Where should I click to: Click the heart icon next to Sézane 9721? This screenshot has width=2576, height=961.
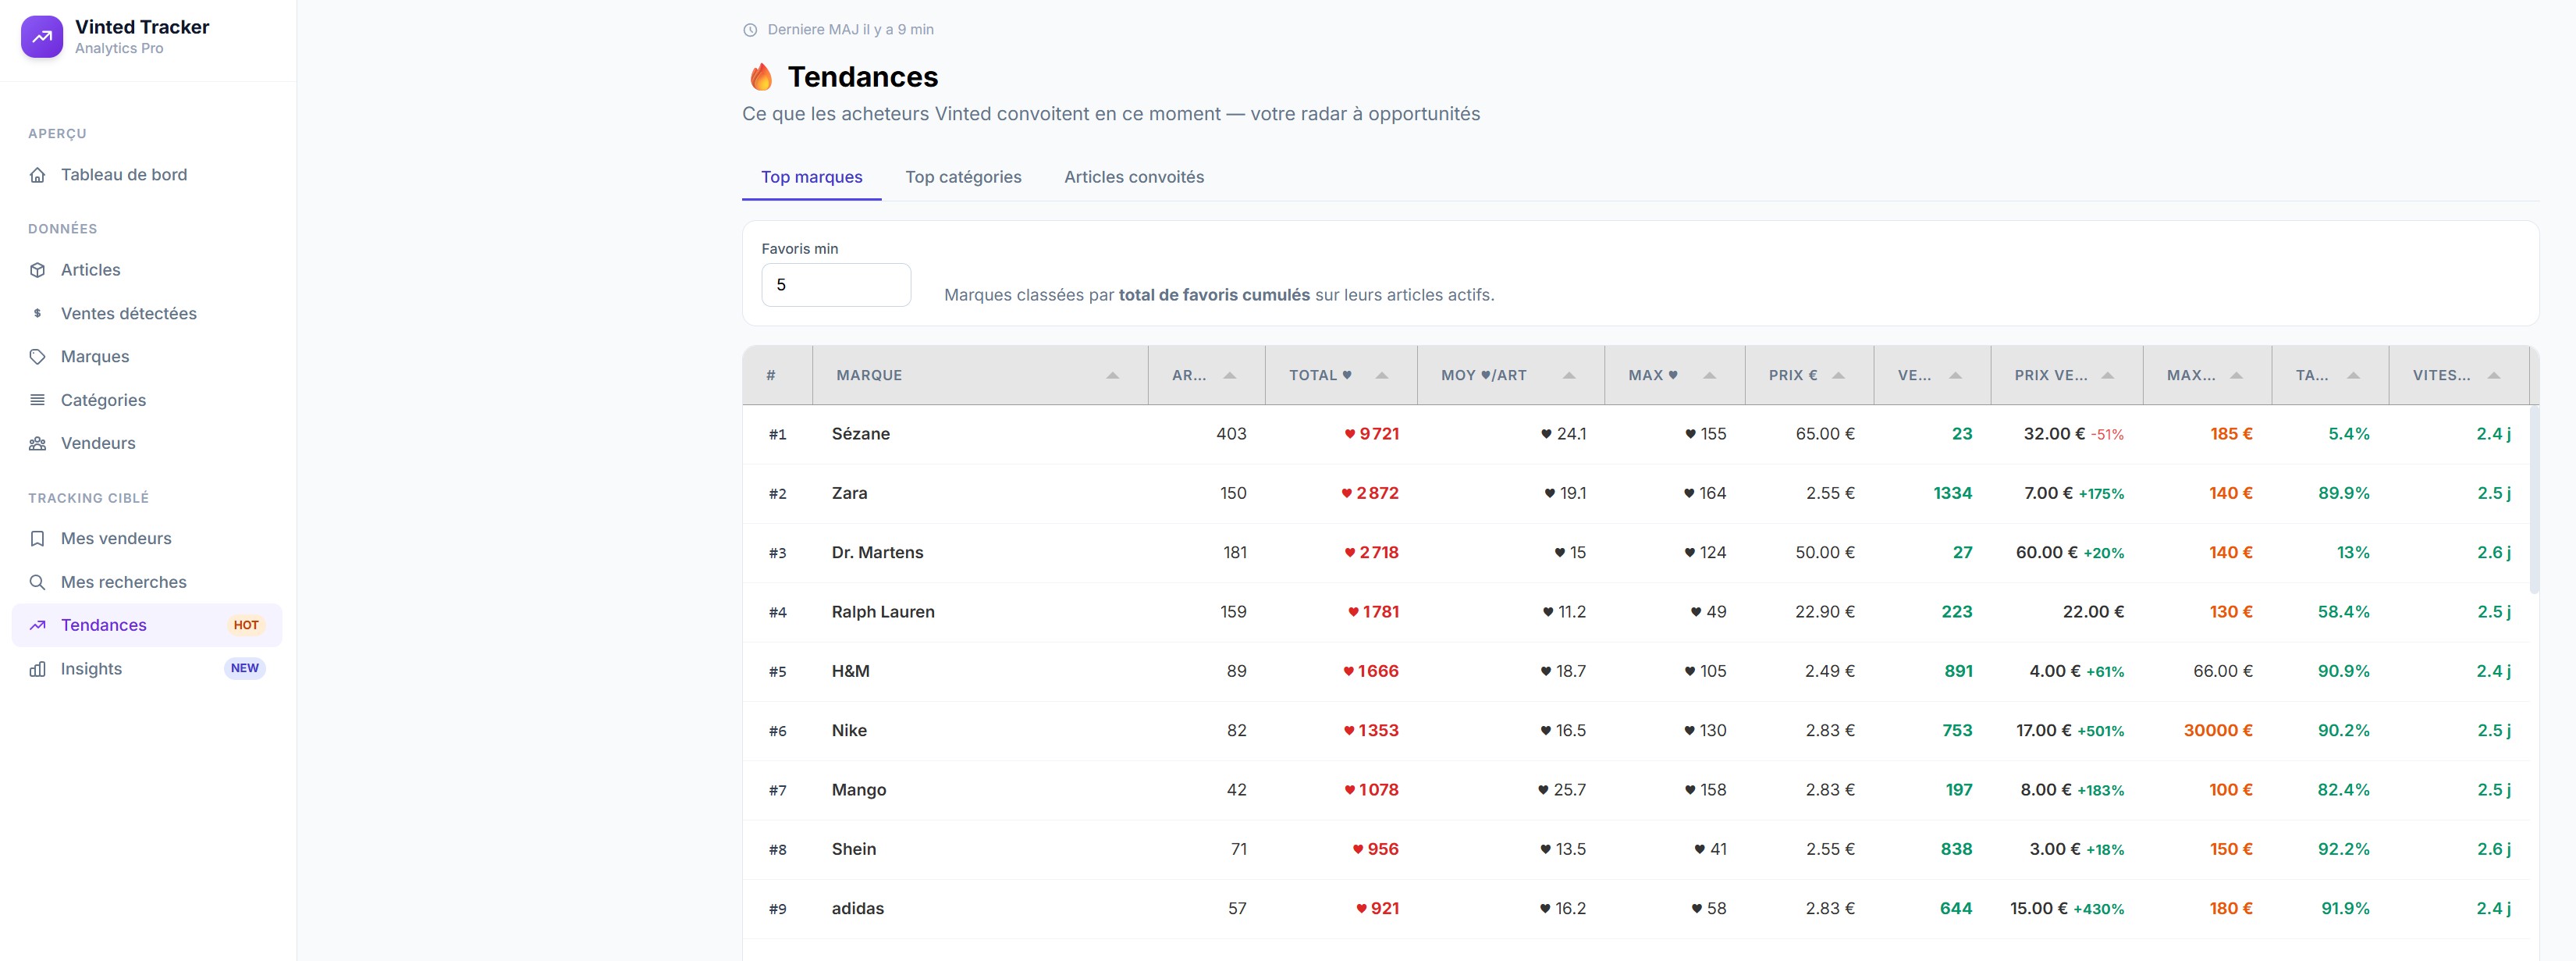coord(1349,434)
